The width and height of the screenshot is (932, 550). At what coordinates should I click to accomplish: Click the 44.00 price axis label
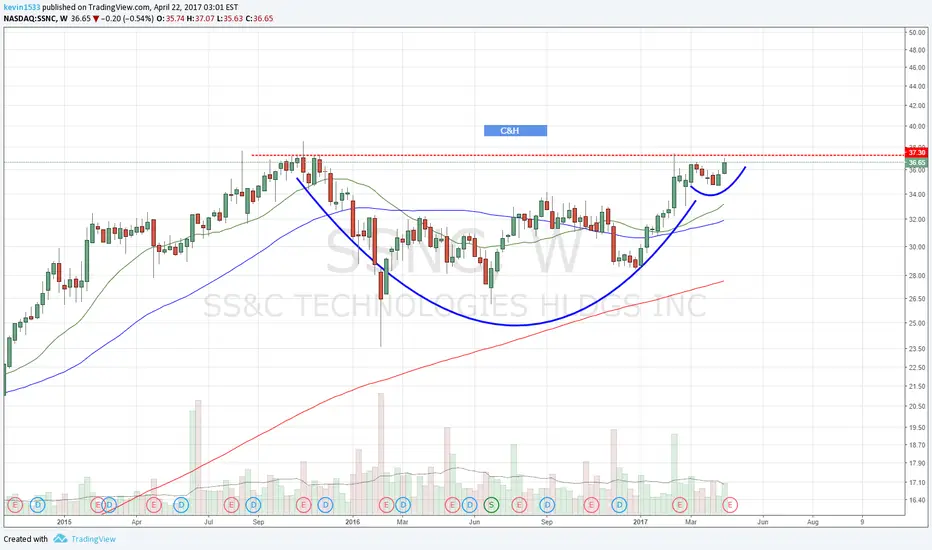click(x=917, y=87)
